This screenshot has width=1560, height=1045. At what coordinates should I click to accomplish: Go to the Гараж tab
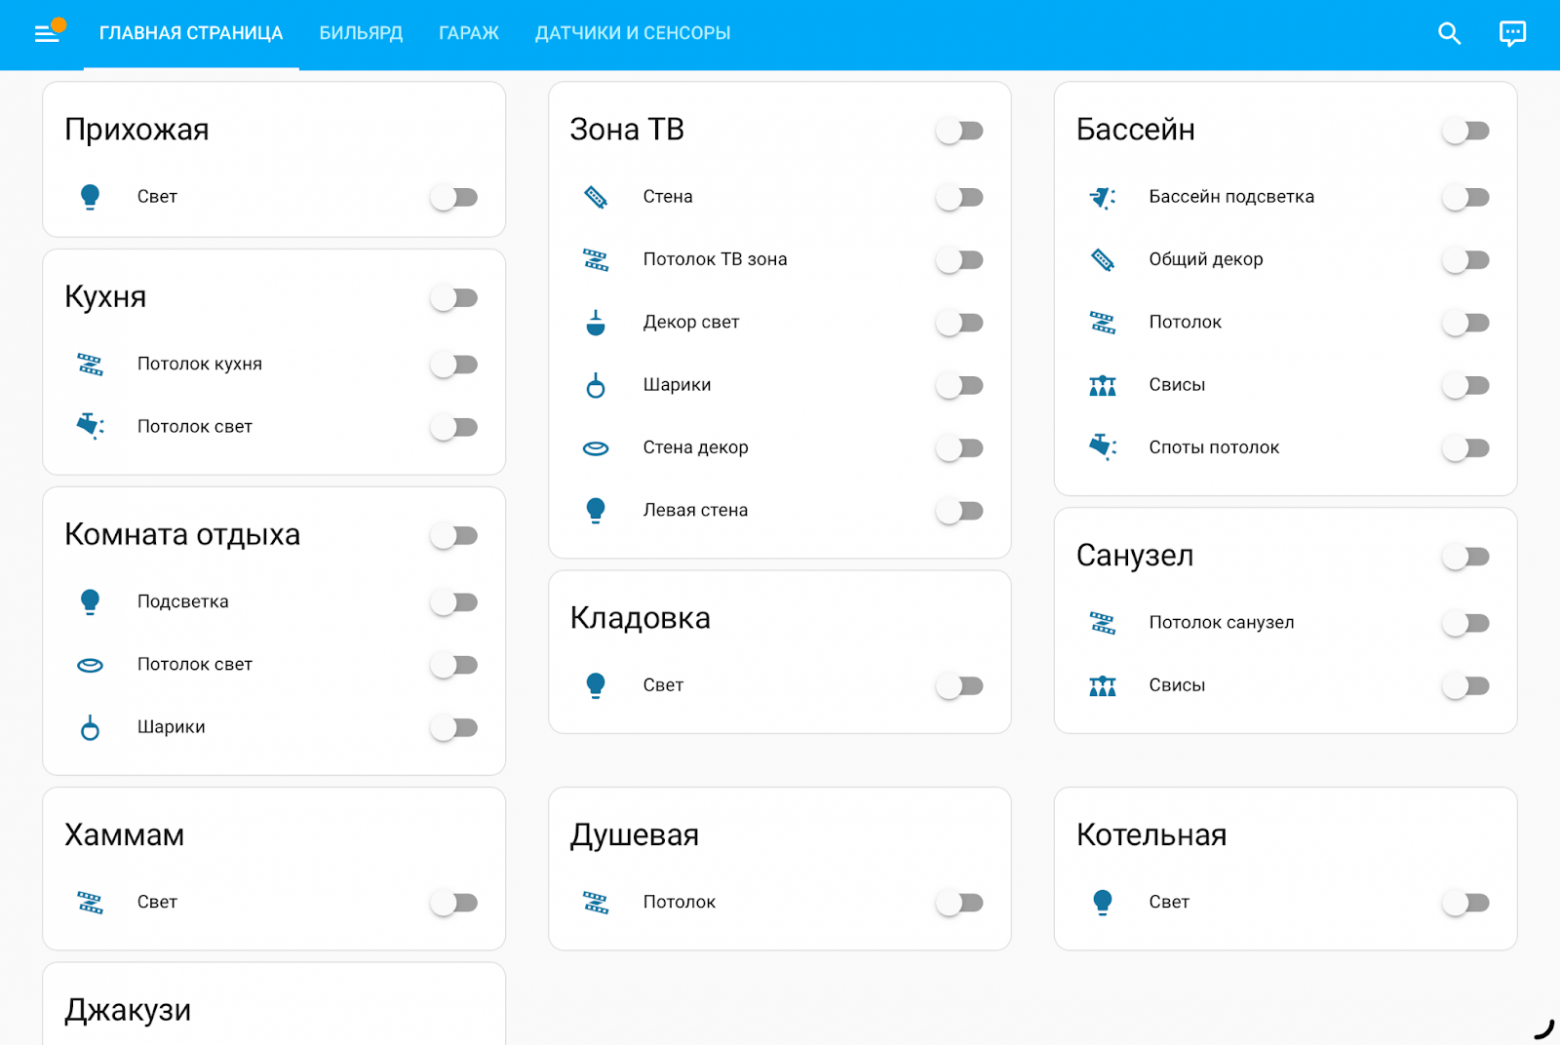(x=468, y=34)
